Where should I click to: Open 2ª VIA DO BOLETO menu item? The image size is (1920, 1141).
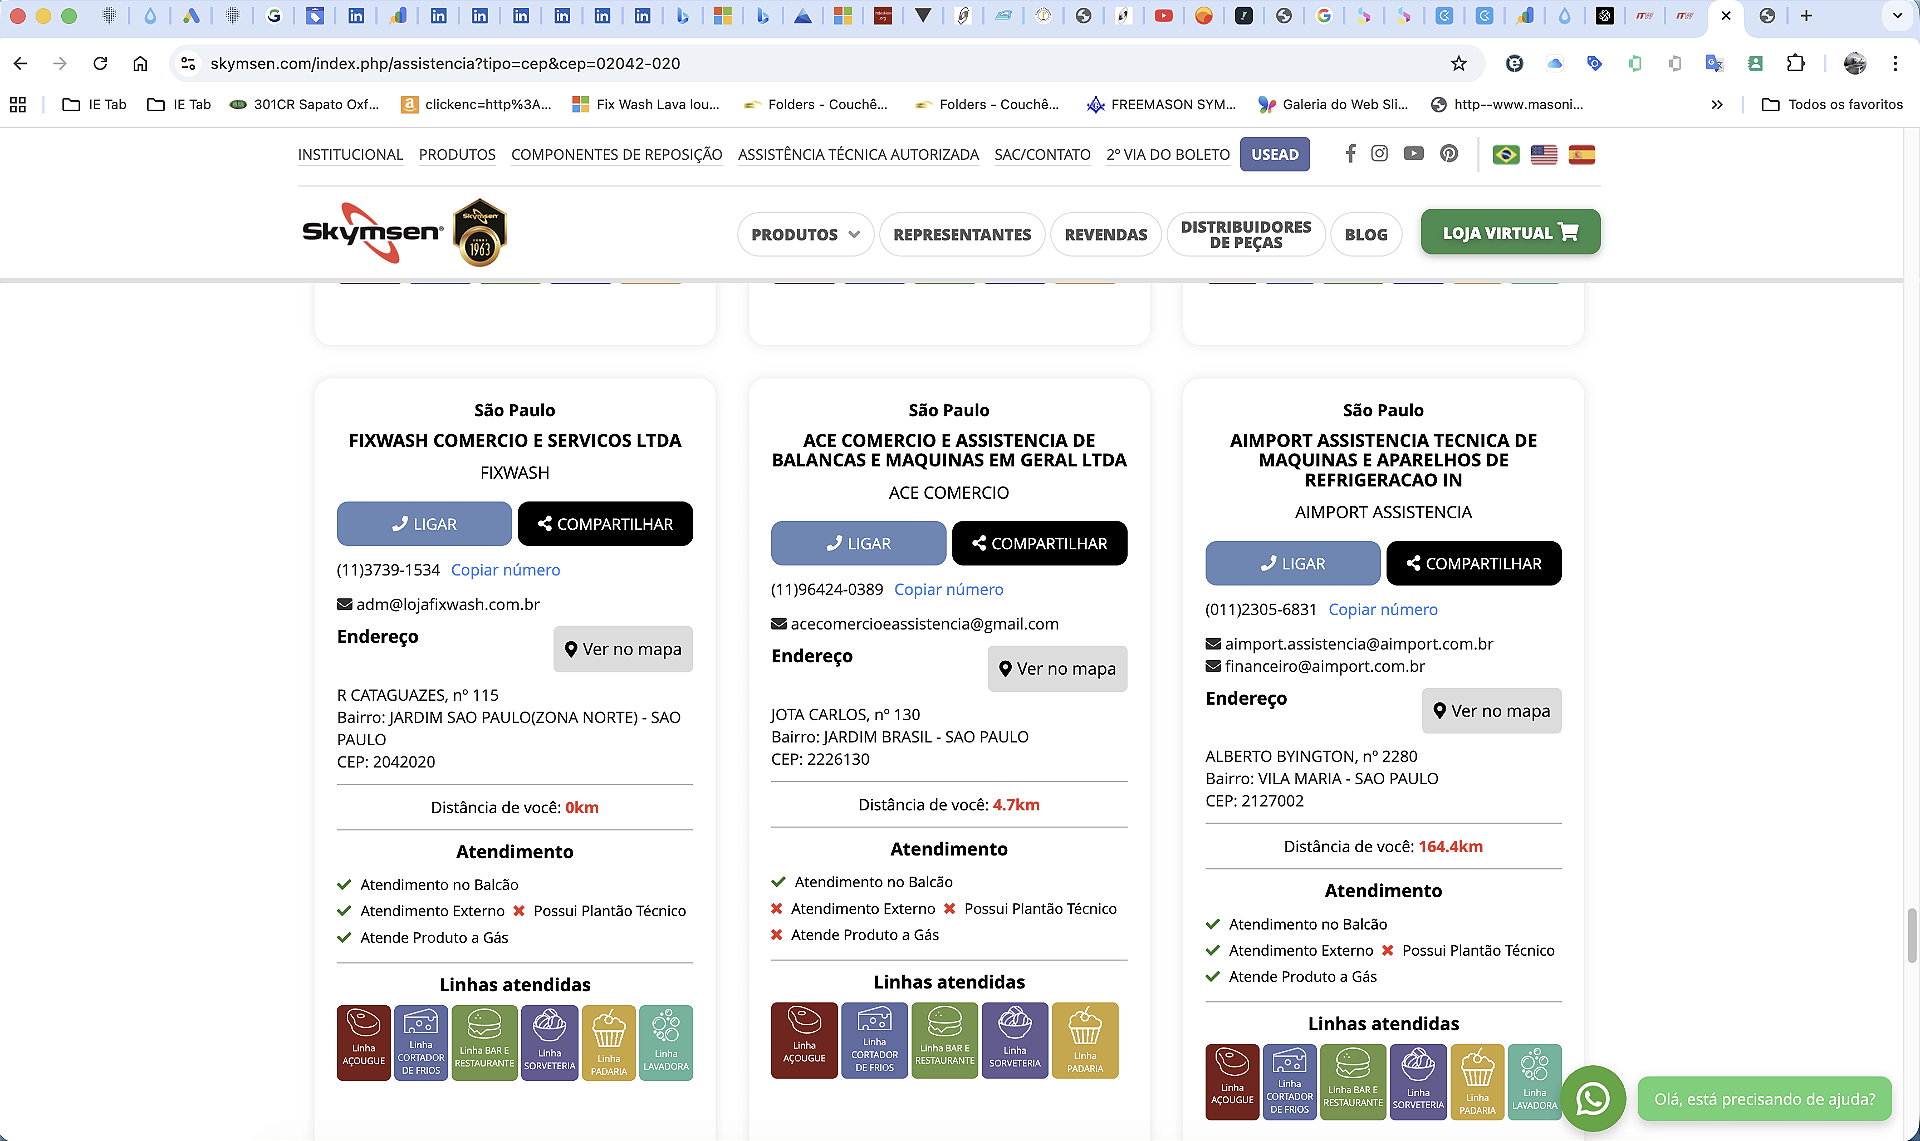point(1168,155)
